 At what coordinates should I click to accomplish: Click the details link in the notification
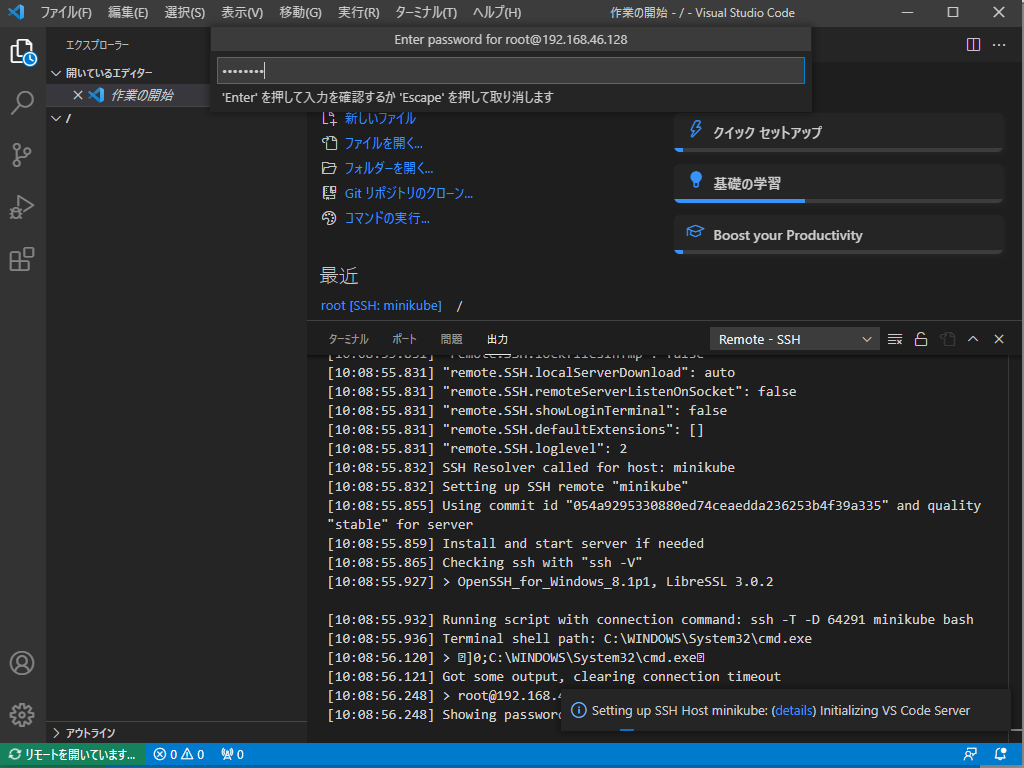click(x=794, y=710)
